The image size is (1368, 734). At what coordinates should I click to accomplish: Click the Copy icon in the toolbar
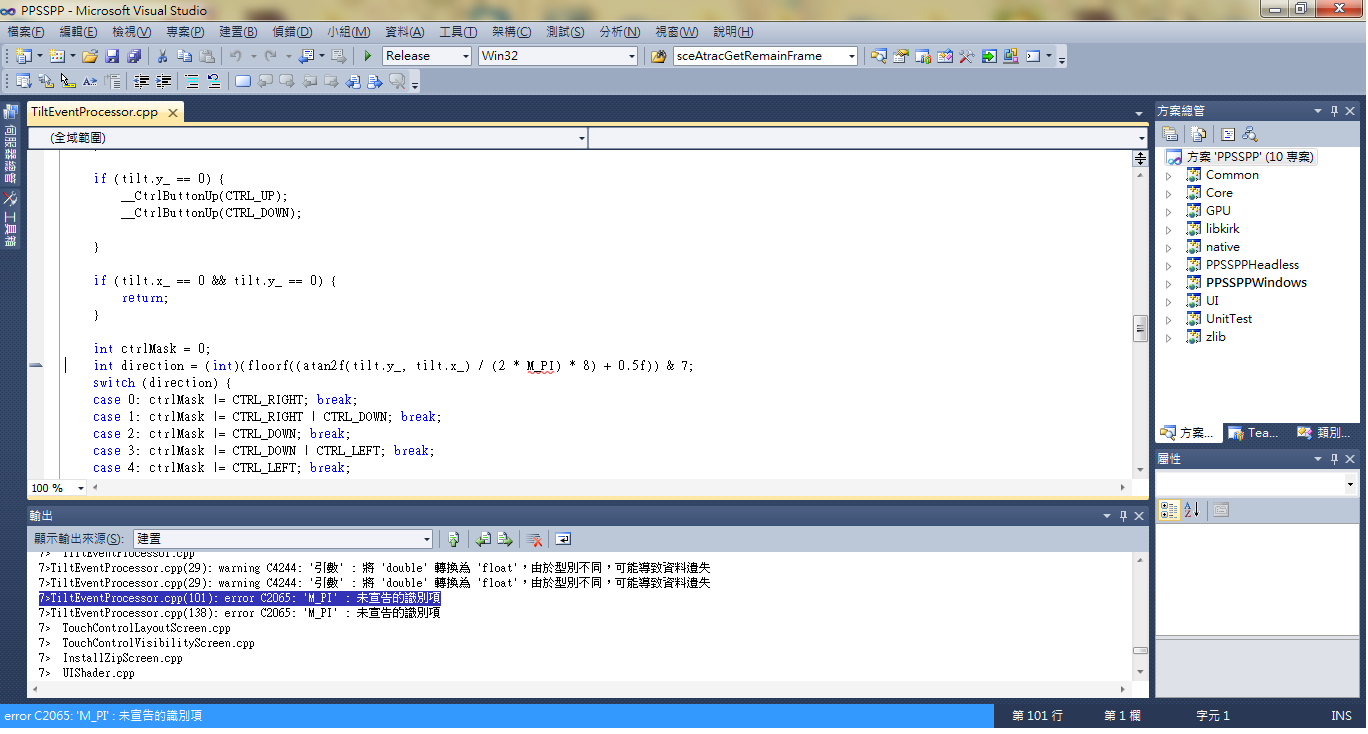click(x=184, y=56)
